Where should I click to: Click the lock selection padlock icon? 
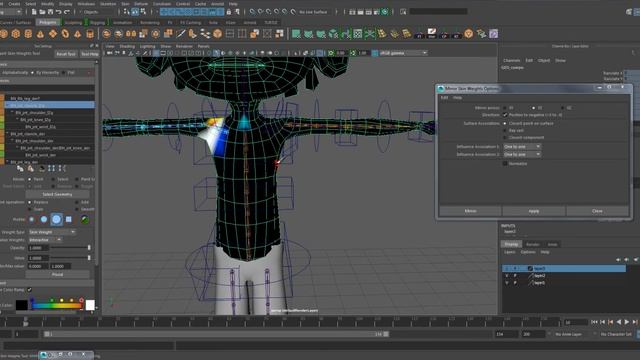tap(229, 12)
